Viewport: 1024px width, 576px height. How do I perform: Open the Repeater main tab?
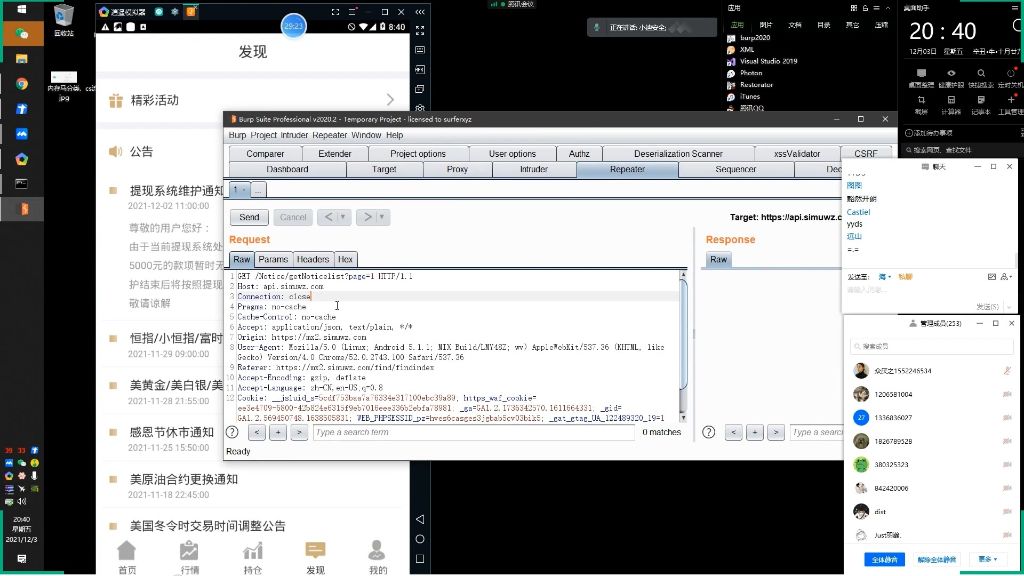(627, 169)
